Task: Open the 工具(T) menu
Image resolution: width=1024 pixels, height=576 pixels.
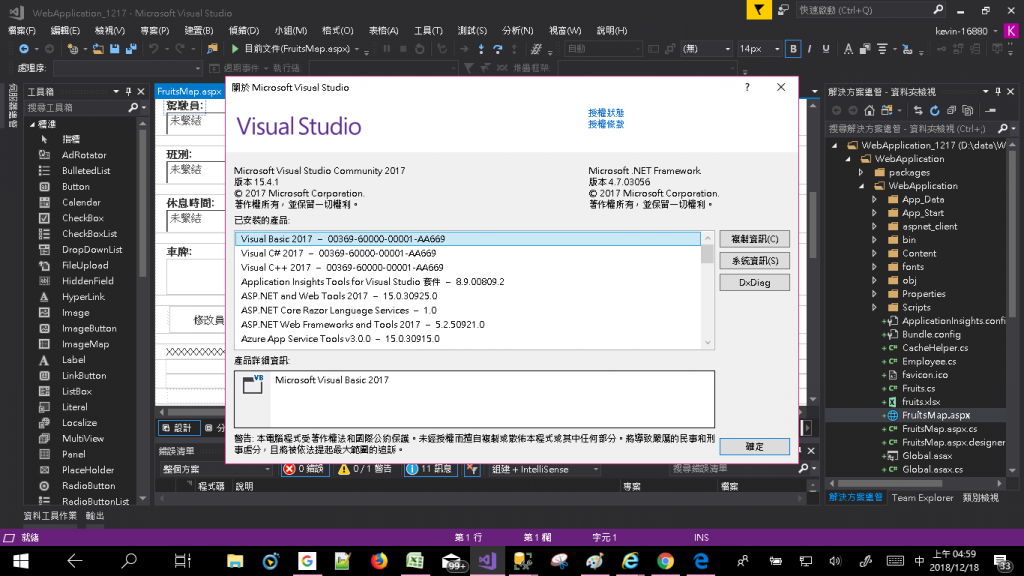Action: click(x=428, y=31)
